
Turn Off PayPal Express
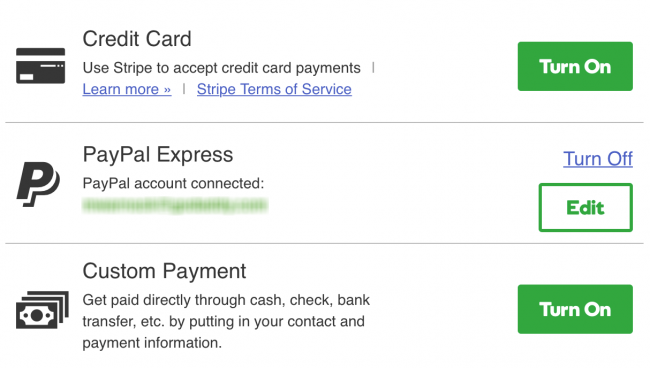pos(598,159)
